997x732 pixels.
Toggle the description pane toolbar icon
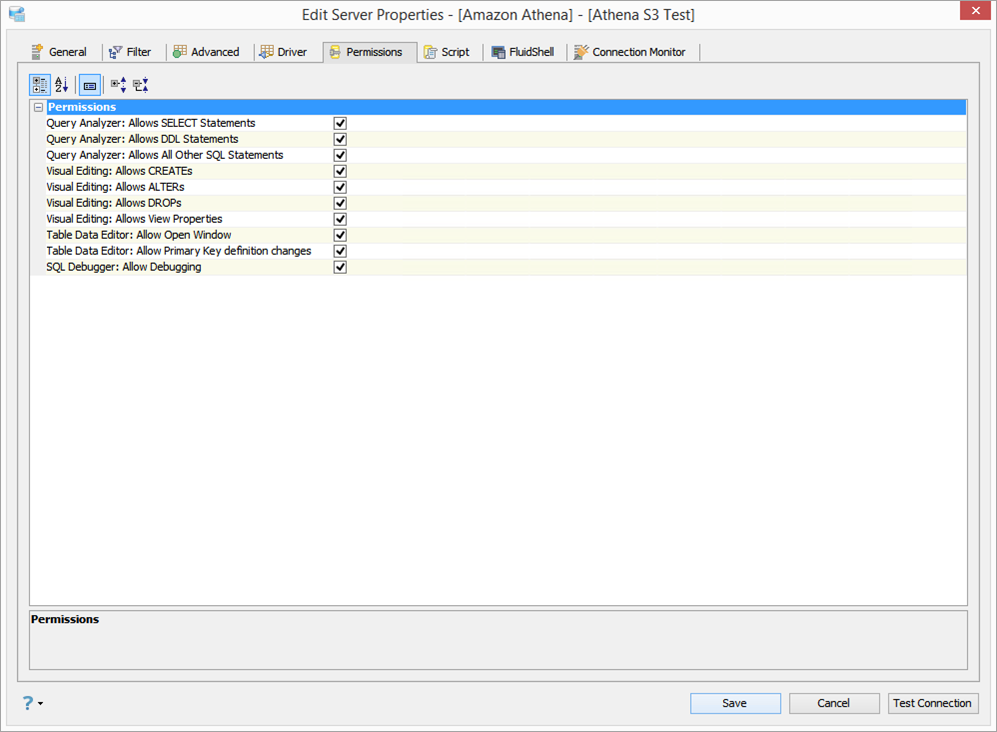click(x=90, y=85)
